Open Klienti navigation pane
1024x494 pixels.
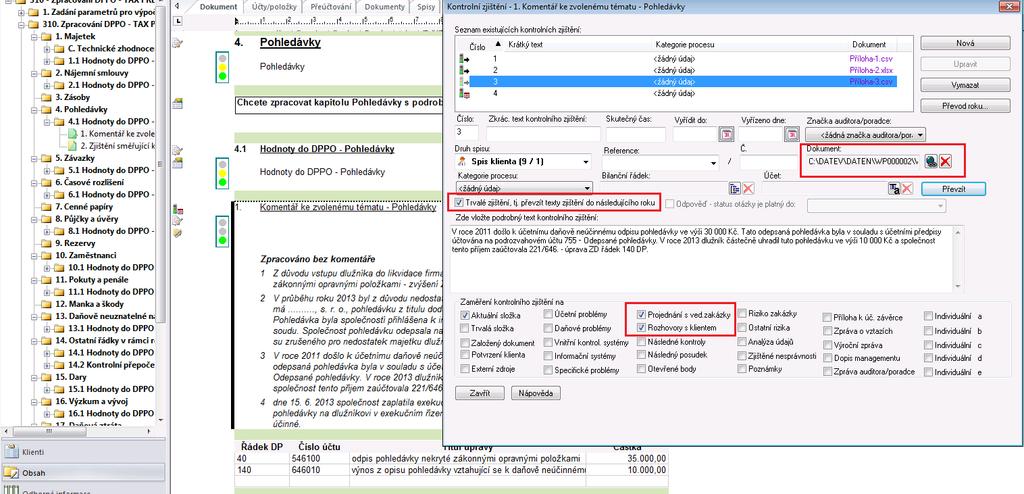point(83,451)
